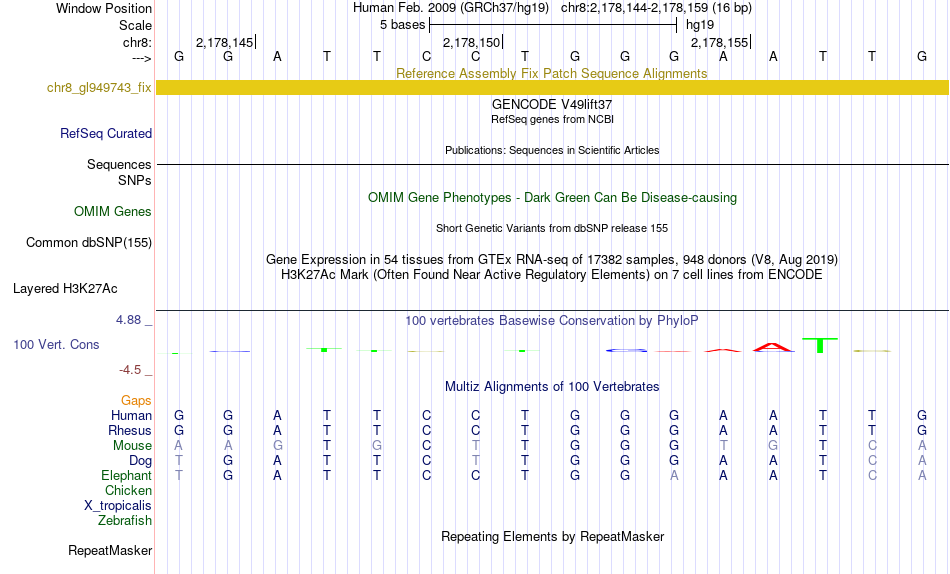
Task: Click the 2,178,155 position marker
Action: (x=720, y=42)
